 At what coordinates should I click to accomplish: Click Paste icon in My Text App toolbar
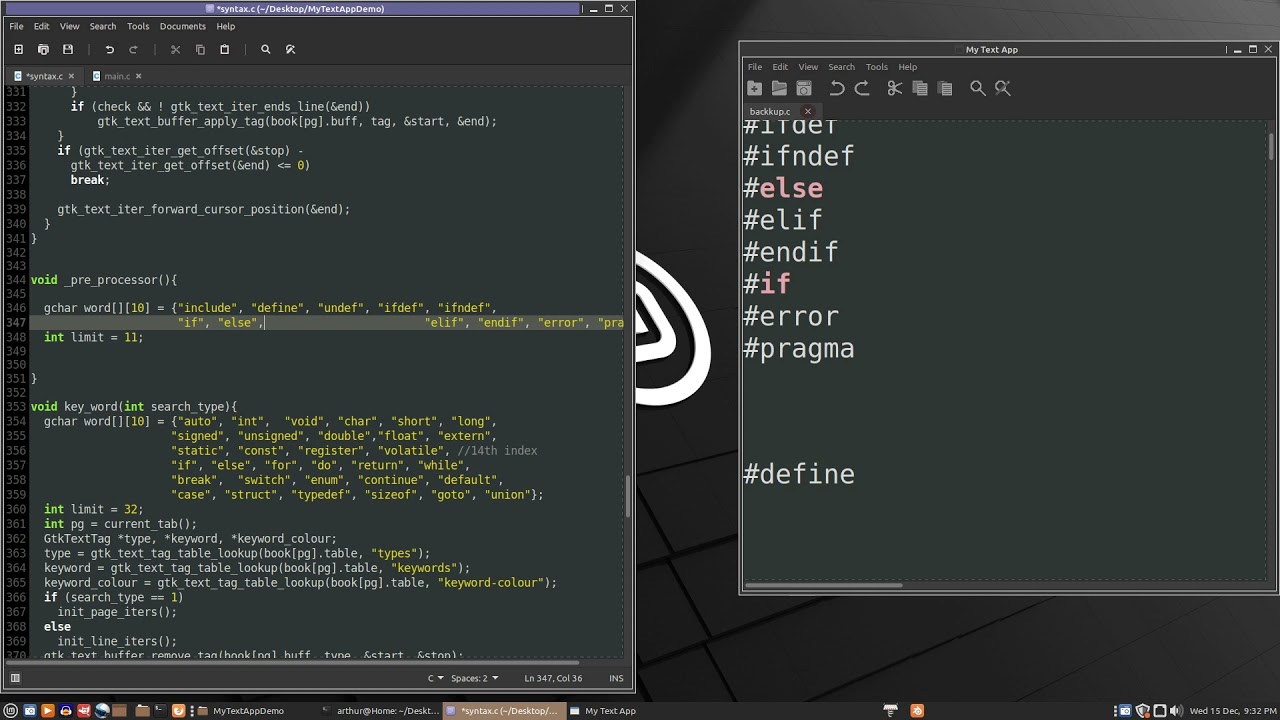tap(945, 88)
